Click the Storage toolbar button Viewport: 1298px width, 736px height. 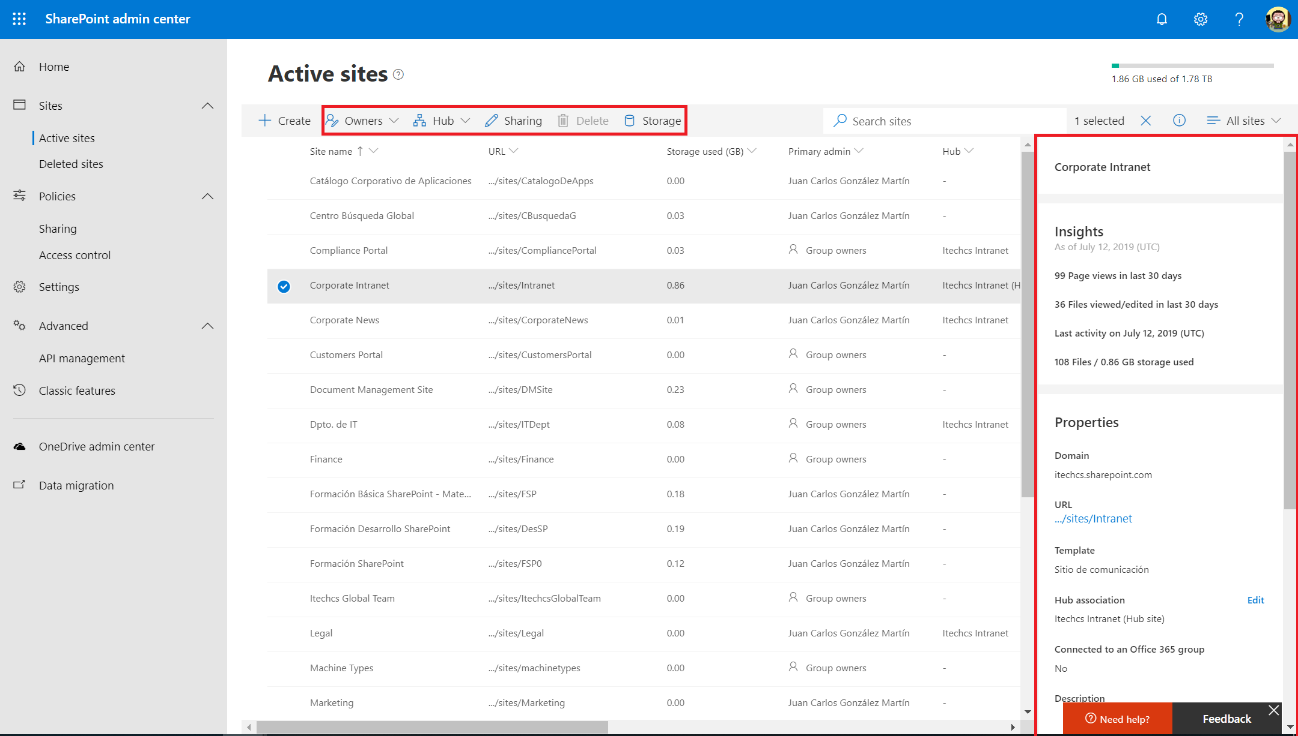[x=652, y=121]
